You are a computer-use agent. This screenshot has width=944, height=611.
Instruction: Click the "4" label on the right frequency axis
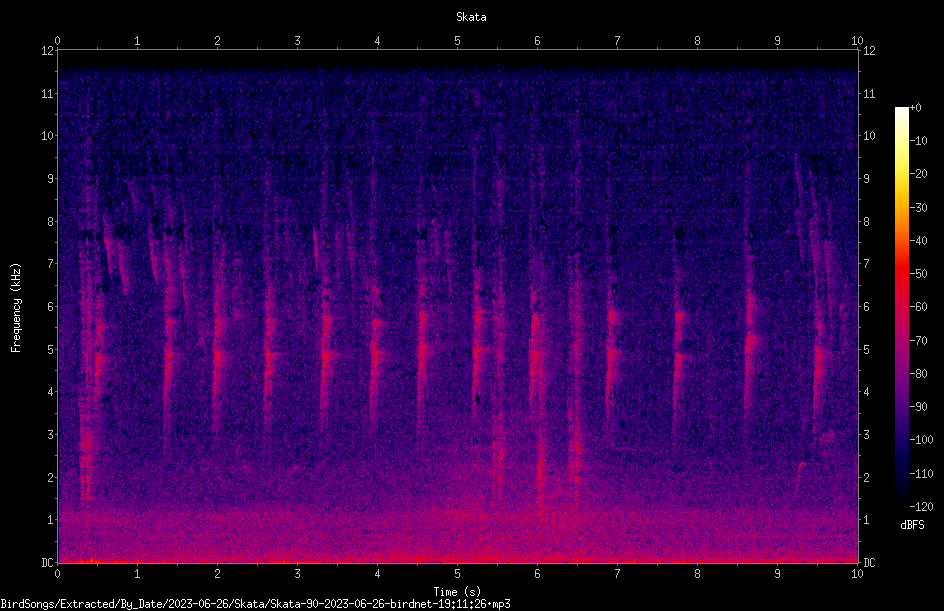[866, 392]
